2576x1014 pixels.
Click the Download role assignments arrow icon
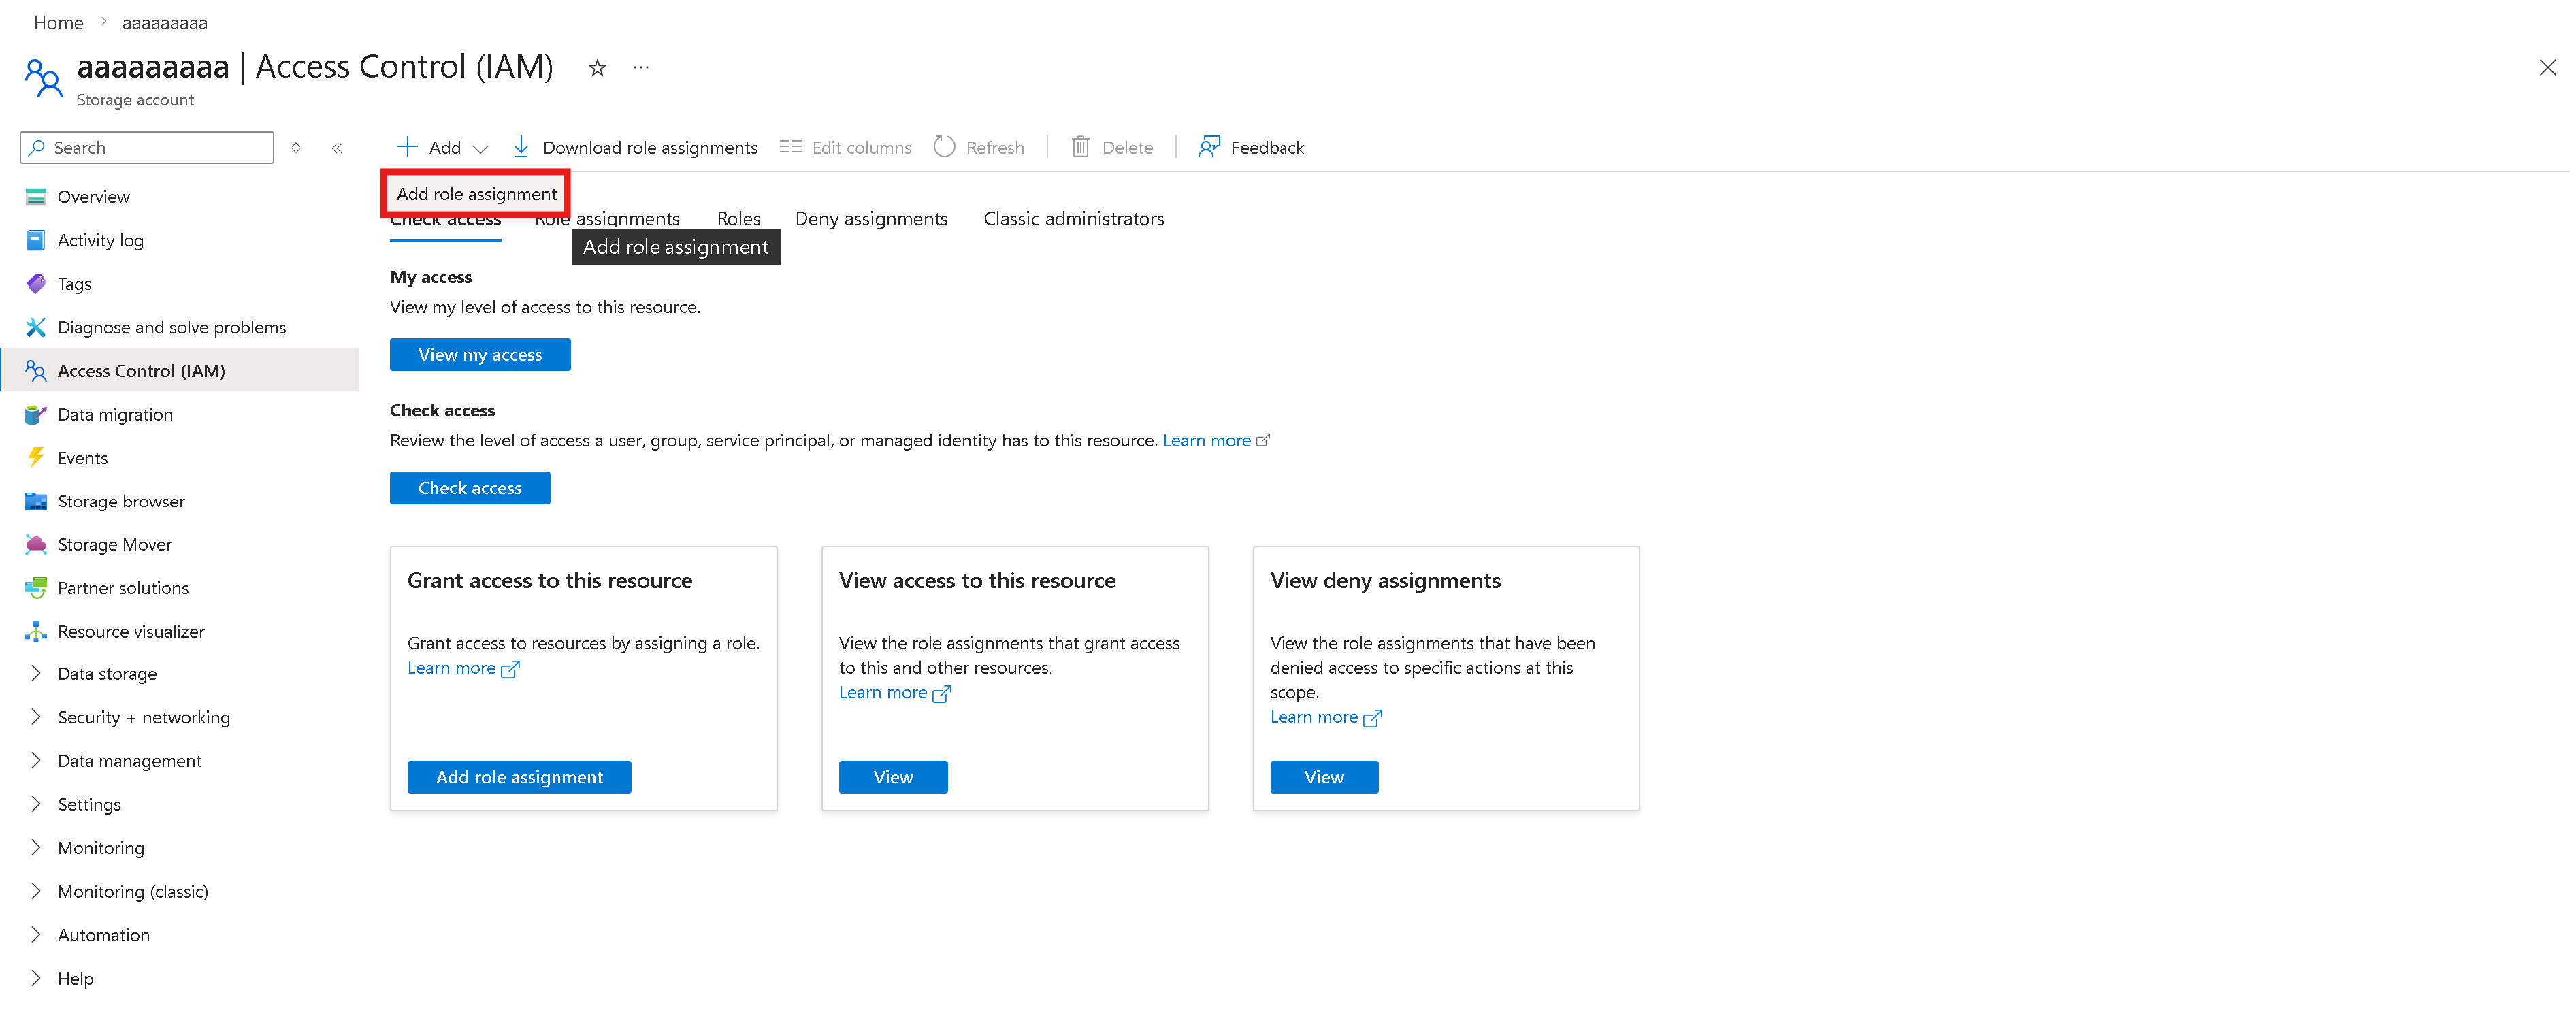coord(521,148)
